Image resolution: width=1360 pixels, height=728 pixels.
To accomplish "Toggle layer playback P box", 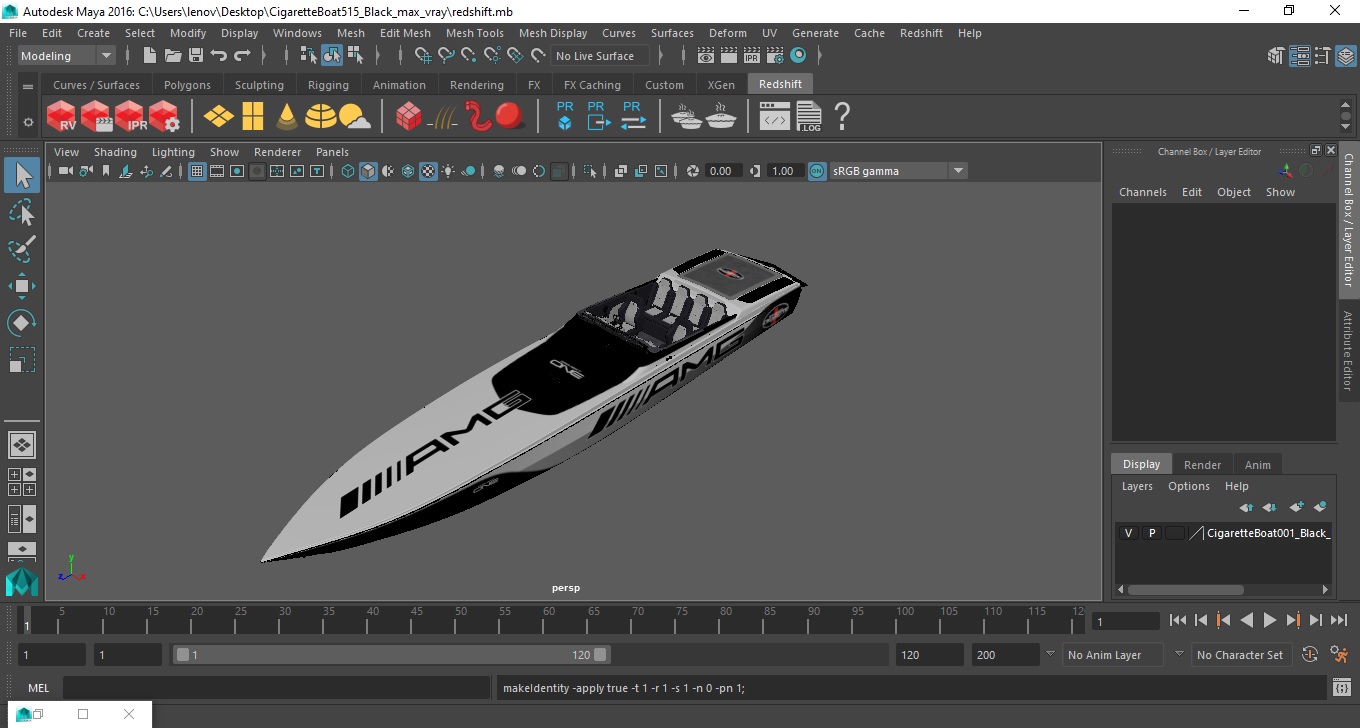I will (x=1151, y=533).
